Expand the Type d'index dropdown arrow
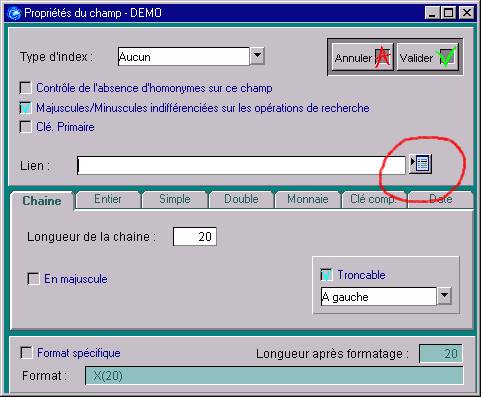This screenshot has width=481, height=397. click(257, 56)
